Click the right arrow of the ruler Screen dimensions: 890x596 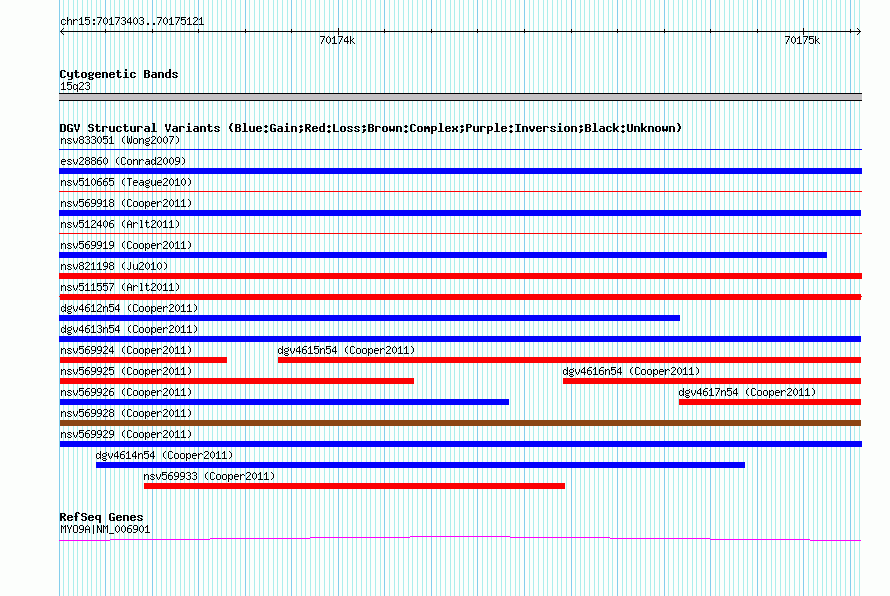[x=858, y=31]
